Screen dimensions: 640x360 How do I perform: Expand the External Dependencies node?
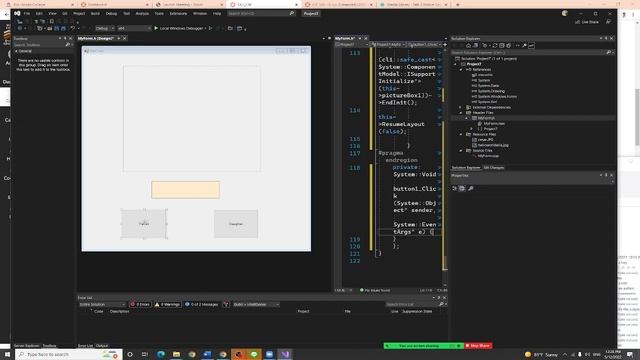(461, 107)
